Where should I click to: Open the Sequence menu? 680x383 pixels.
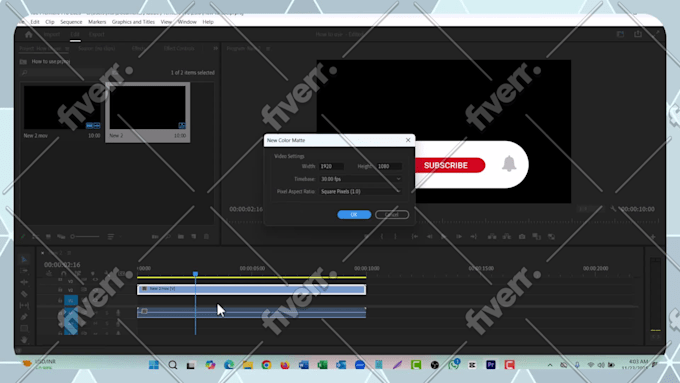point(71,22)
